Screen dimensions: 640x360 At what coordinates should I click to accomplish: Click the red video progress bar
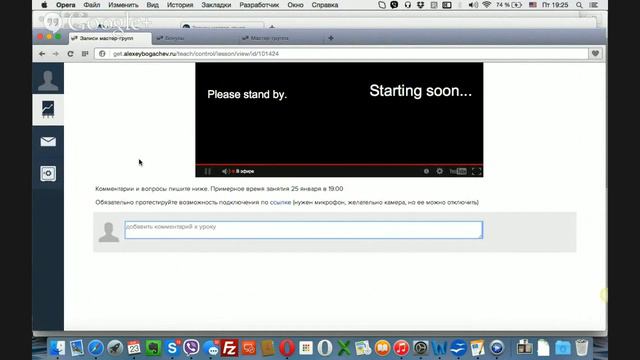[339, 164]
